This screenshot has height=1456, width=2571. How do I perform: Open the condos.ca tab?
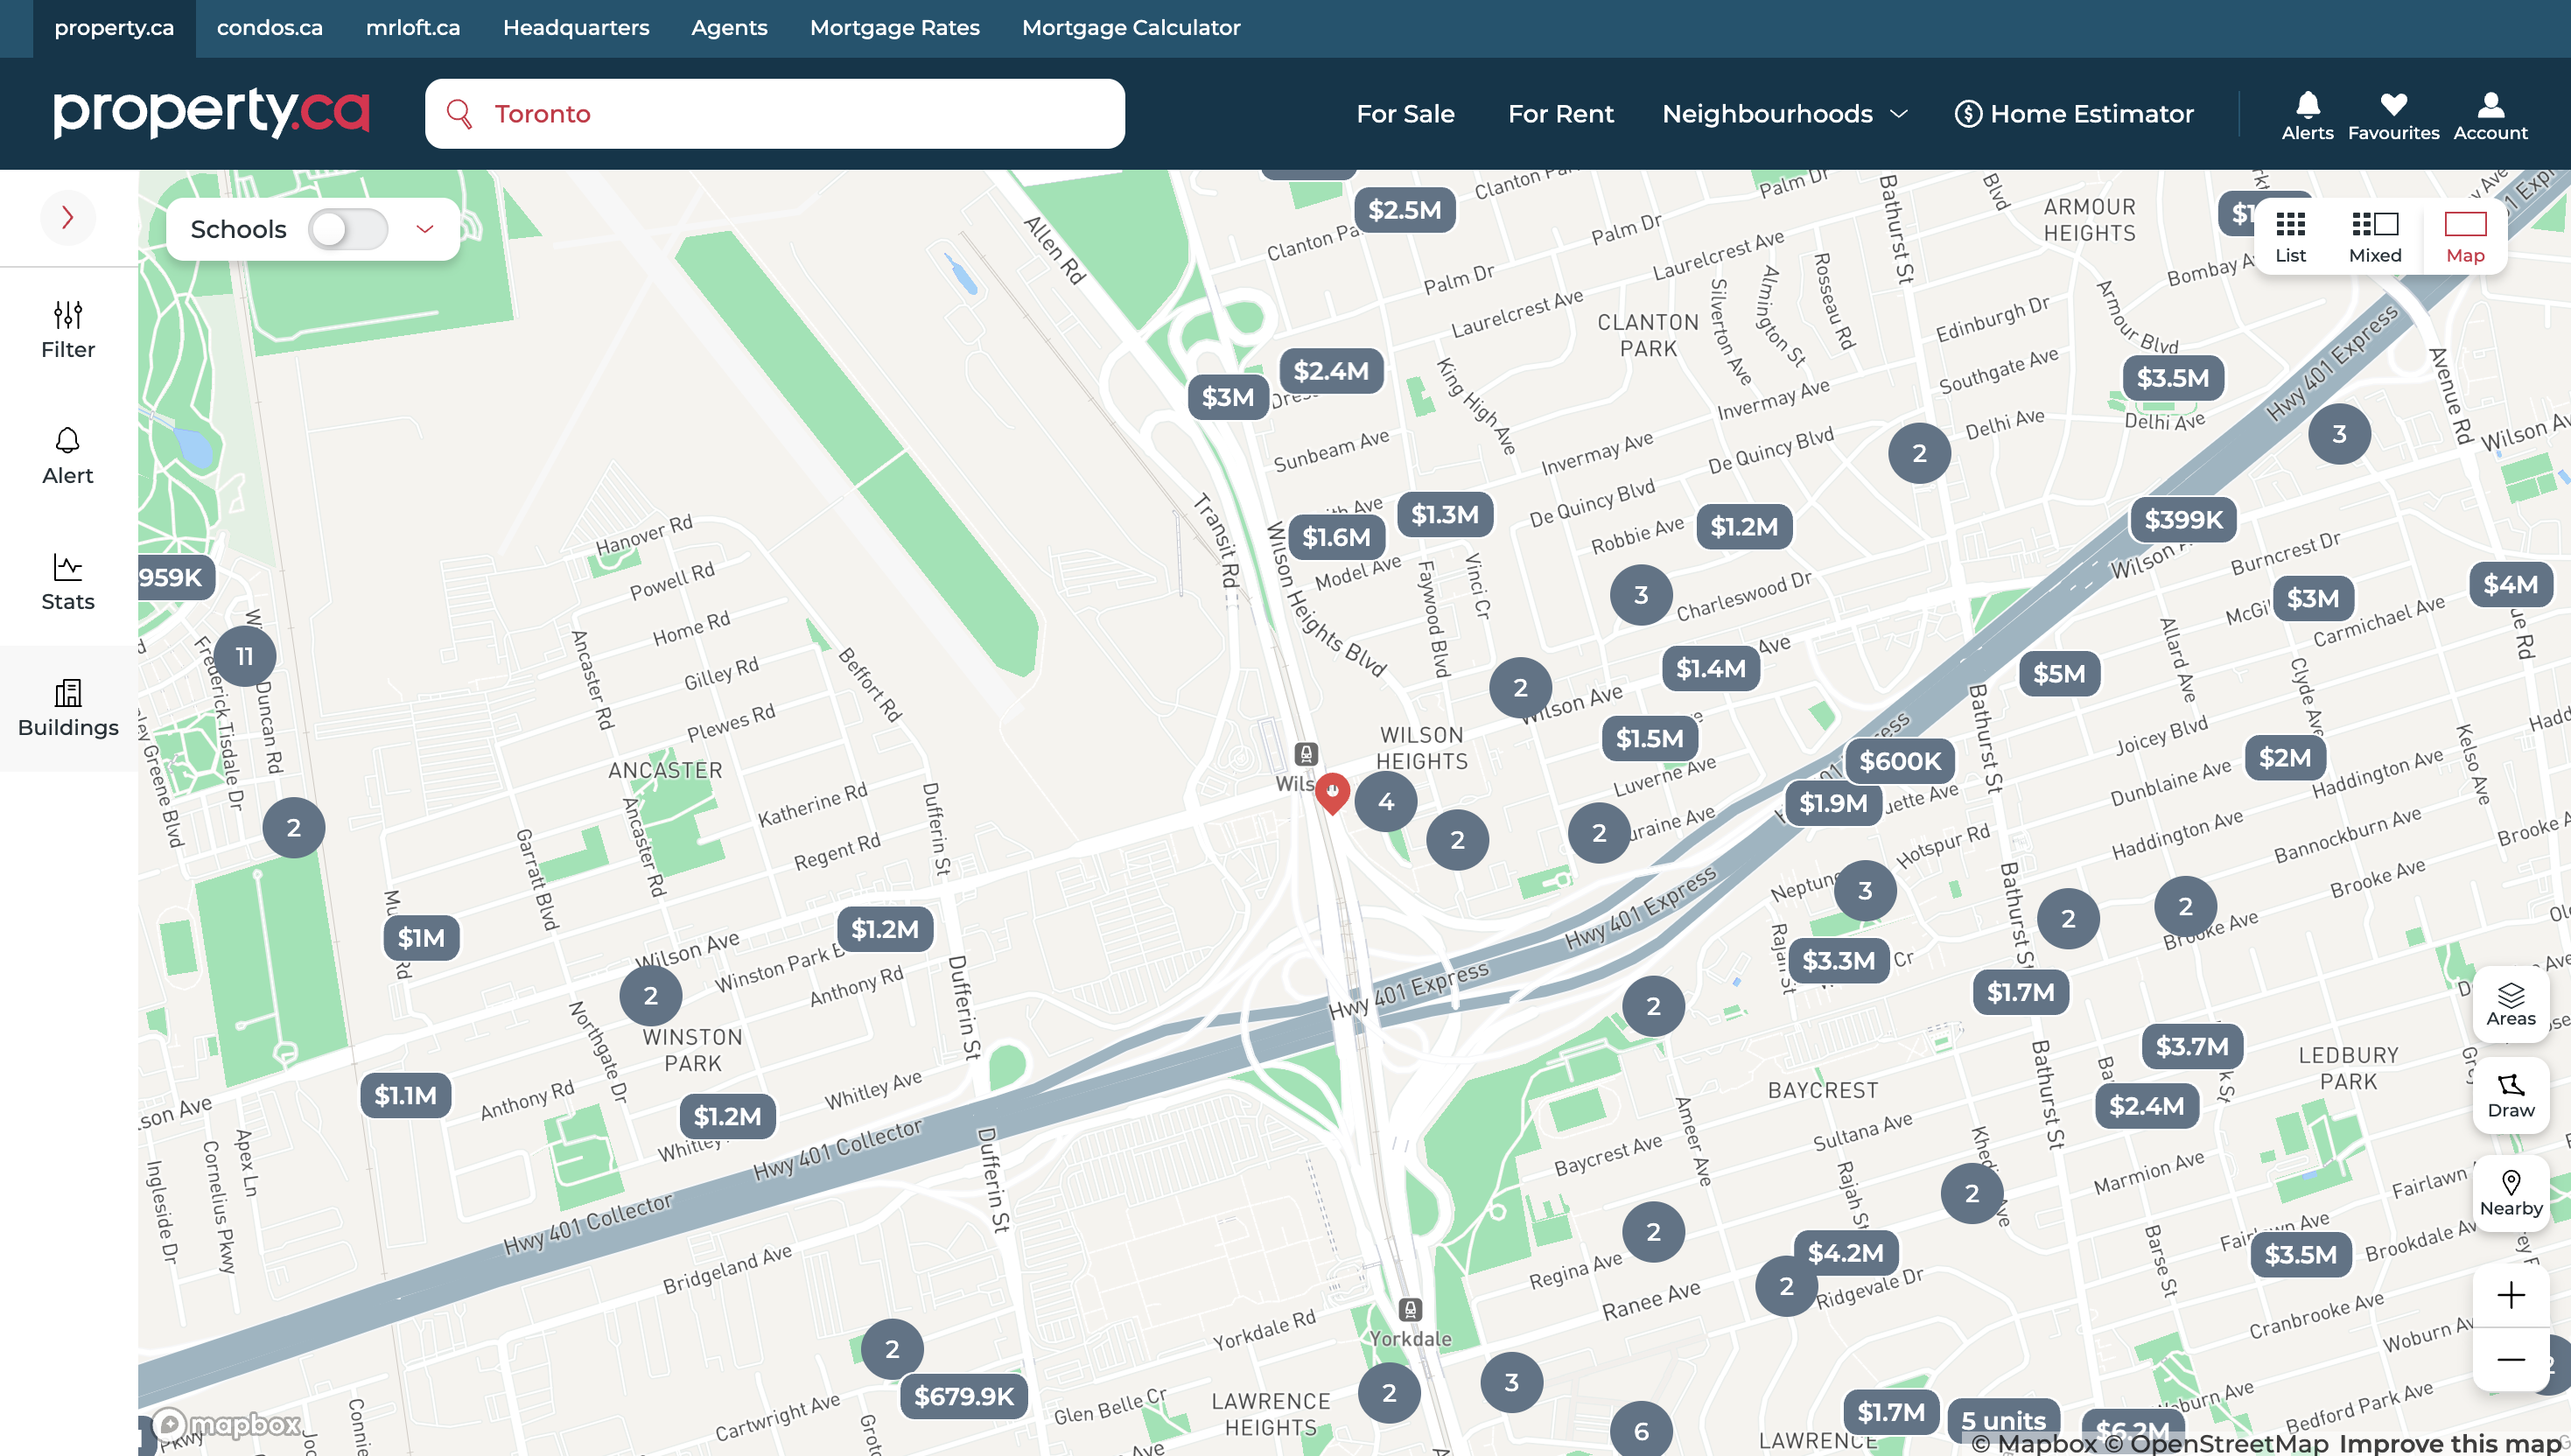pyautogui.click(x=270, y=28)
